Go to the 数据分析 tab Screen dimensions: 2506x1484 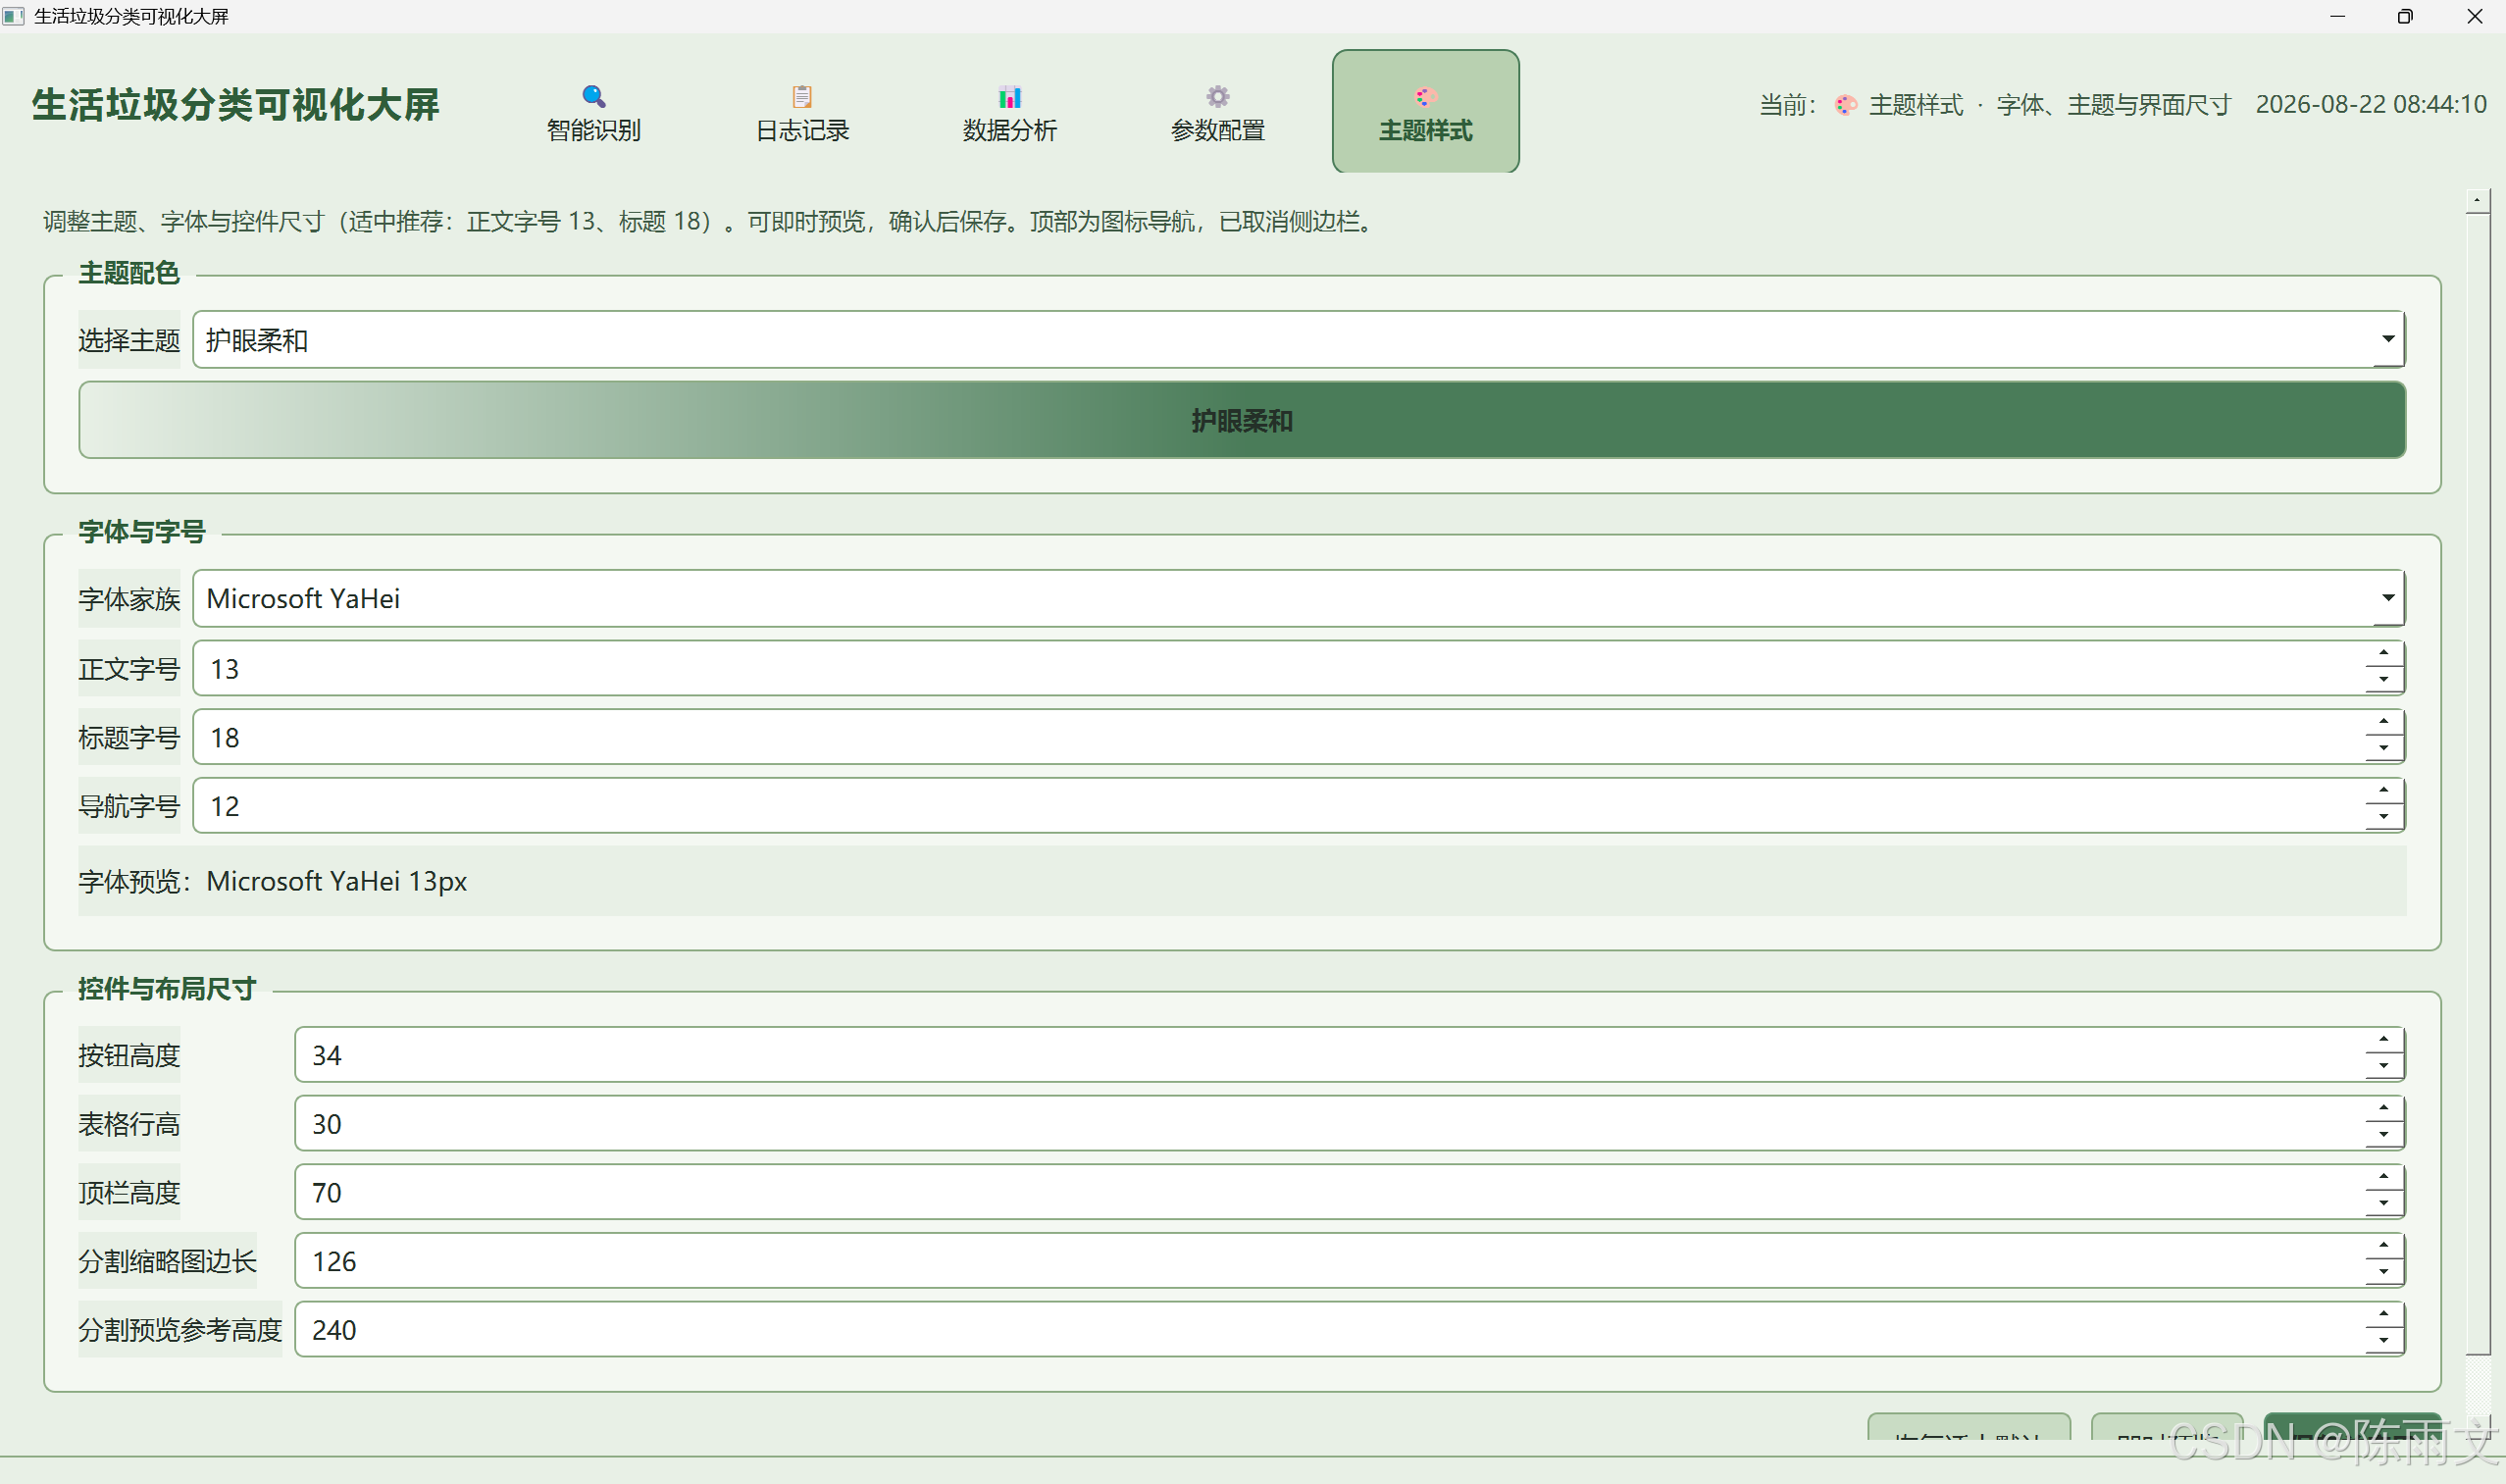(x=1009, y=112)
